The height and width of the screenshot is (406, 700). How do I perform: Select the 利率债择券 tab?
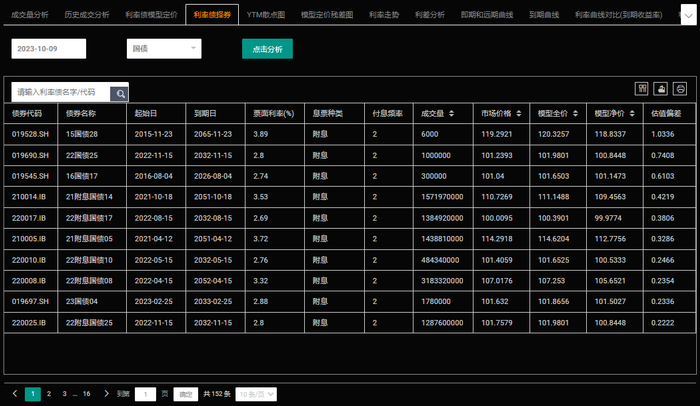pyautogui.click(x=212, y=15)
